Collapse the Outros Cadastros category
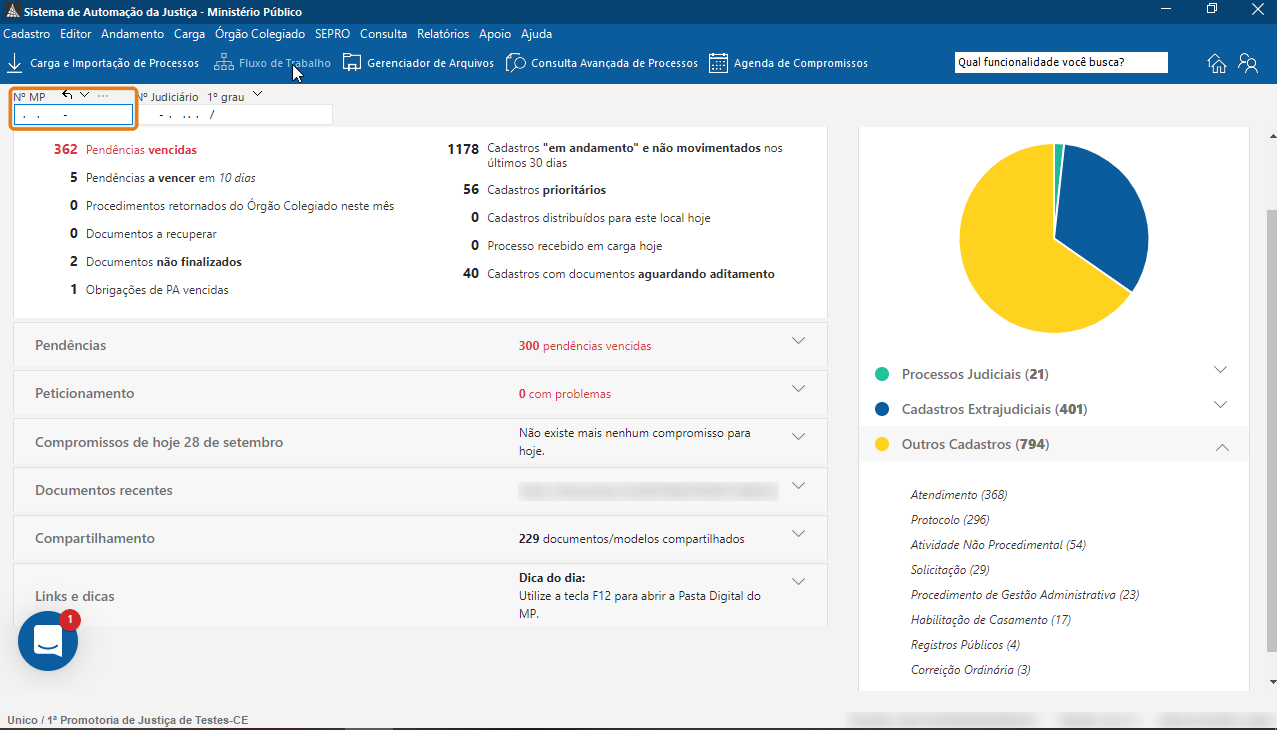1277x730 pixels. pos(1222,448)
